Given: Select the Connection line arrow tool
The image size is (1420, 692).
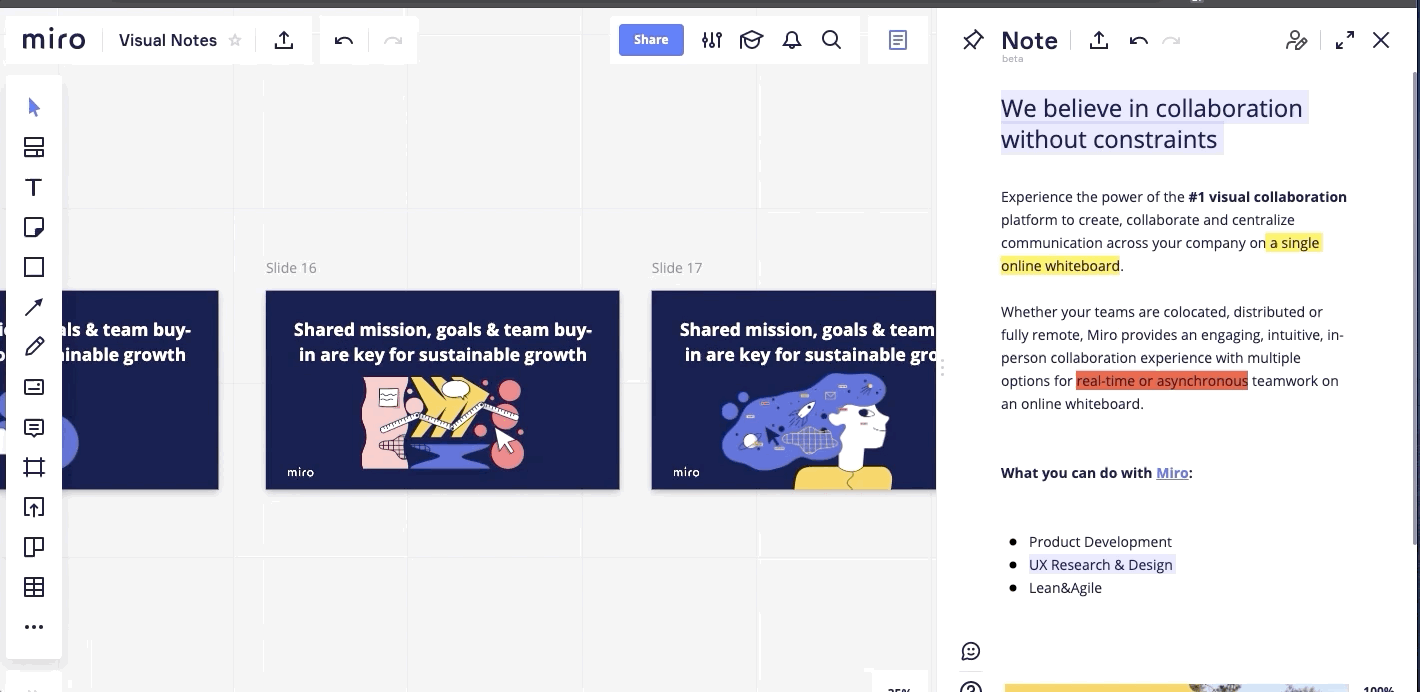Looking at the screenshot, I should tap(34, 307).
